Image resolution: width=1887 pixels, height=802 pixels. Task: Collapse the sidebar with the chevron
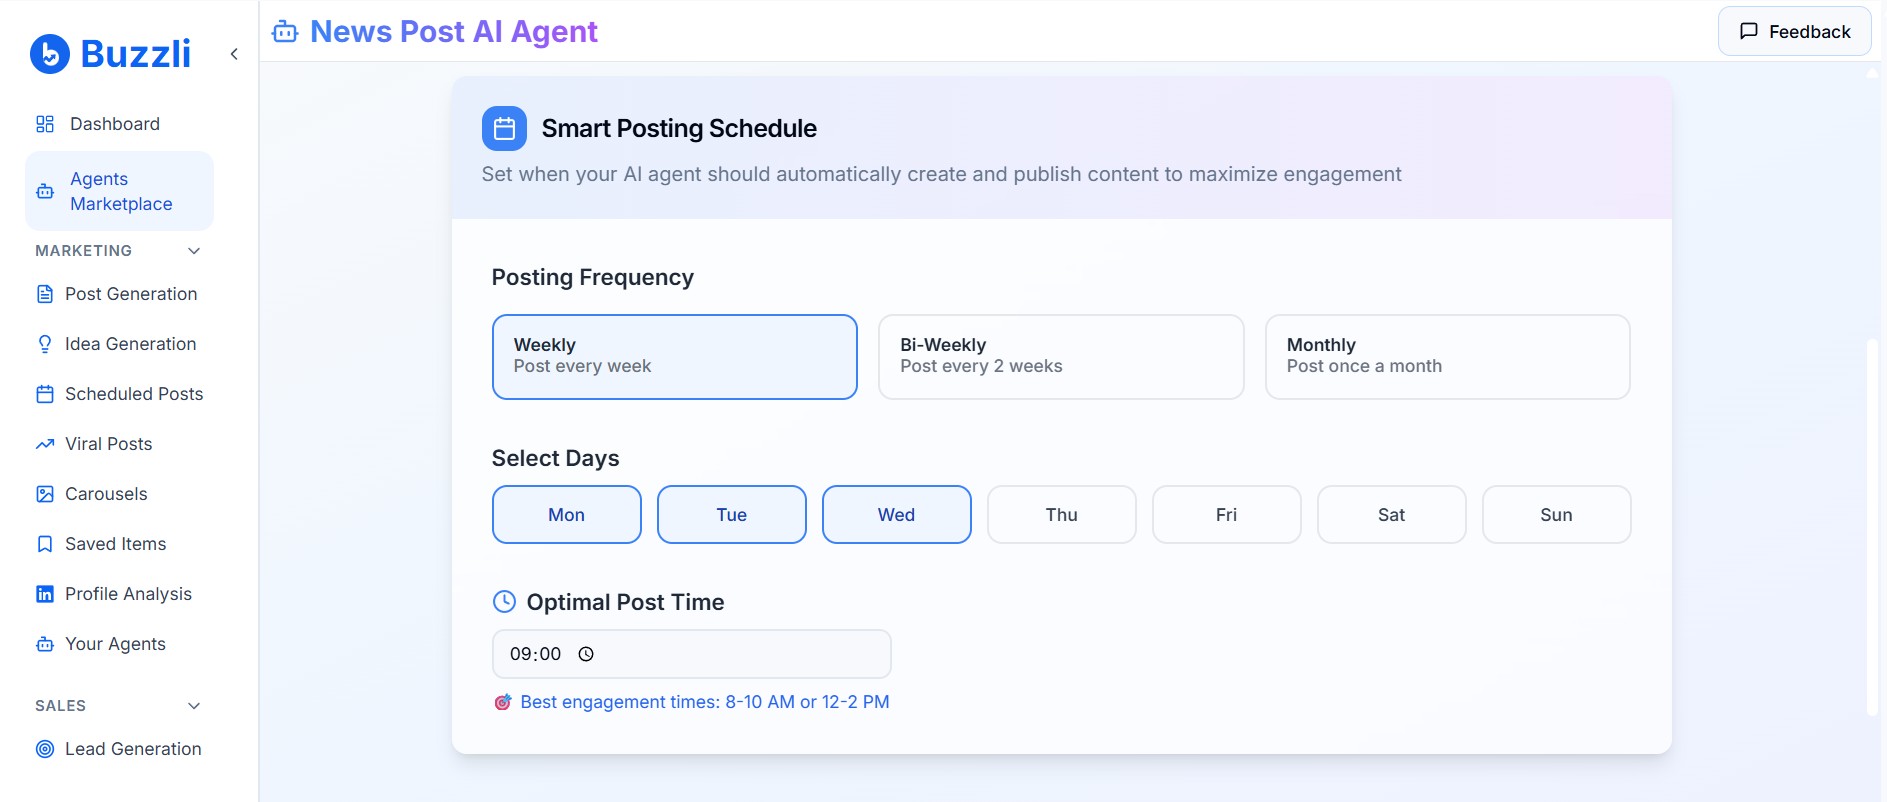234,53
